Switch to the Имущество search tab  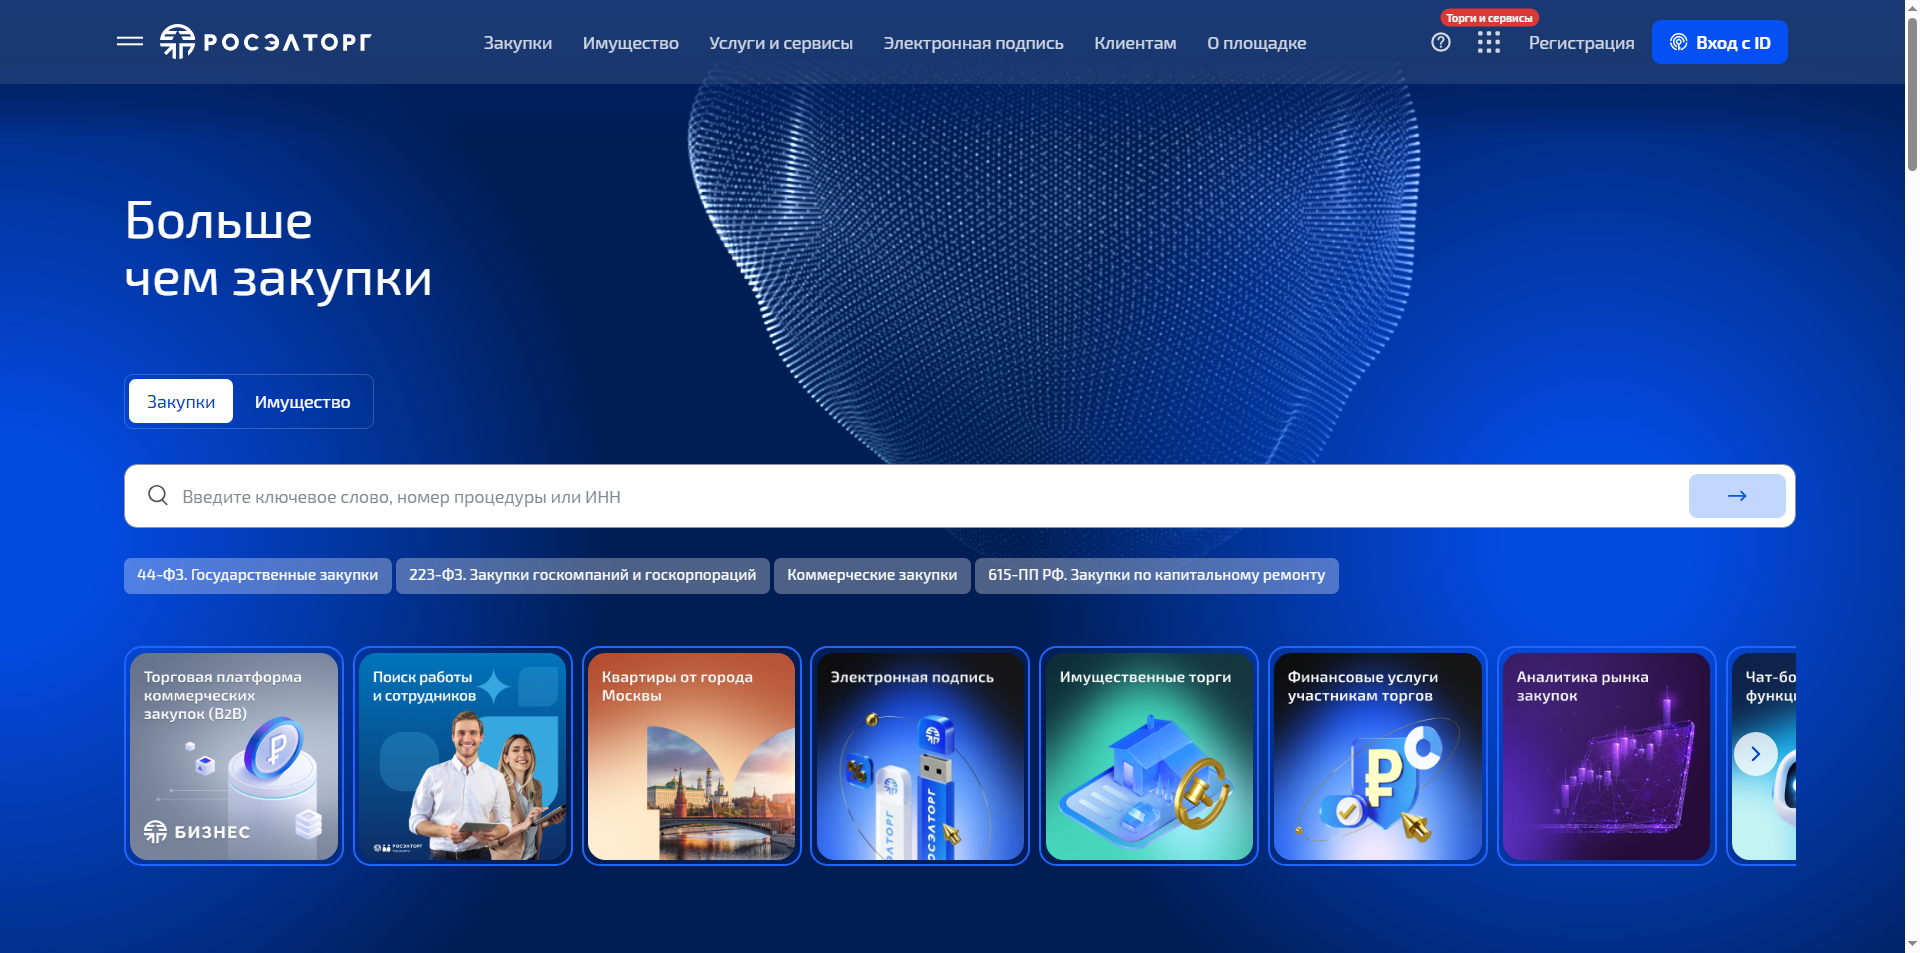pyautogui.click(x=302, y=401)
